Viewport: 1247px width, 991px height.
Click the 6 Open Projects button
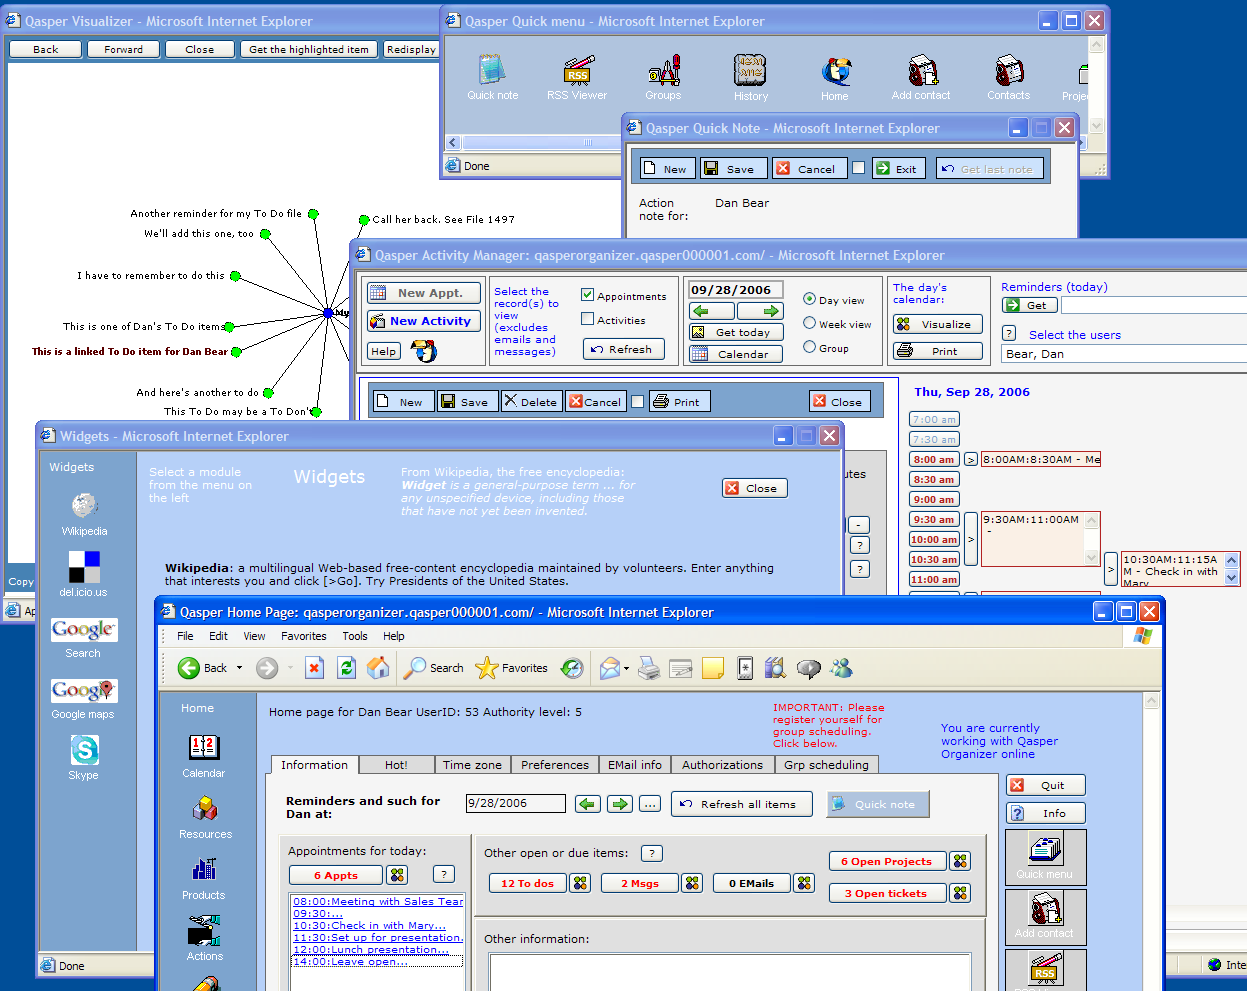tap(887, 861)
